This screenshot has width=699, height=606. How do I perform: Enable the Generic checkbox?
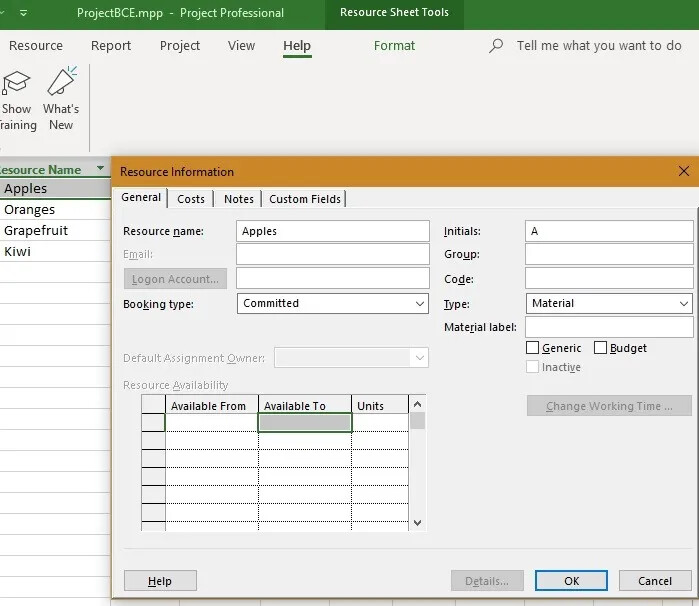pos(532,348)
